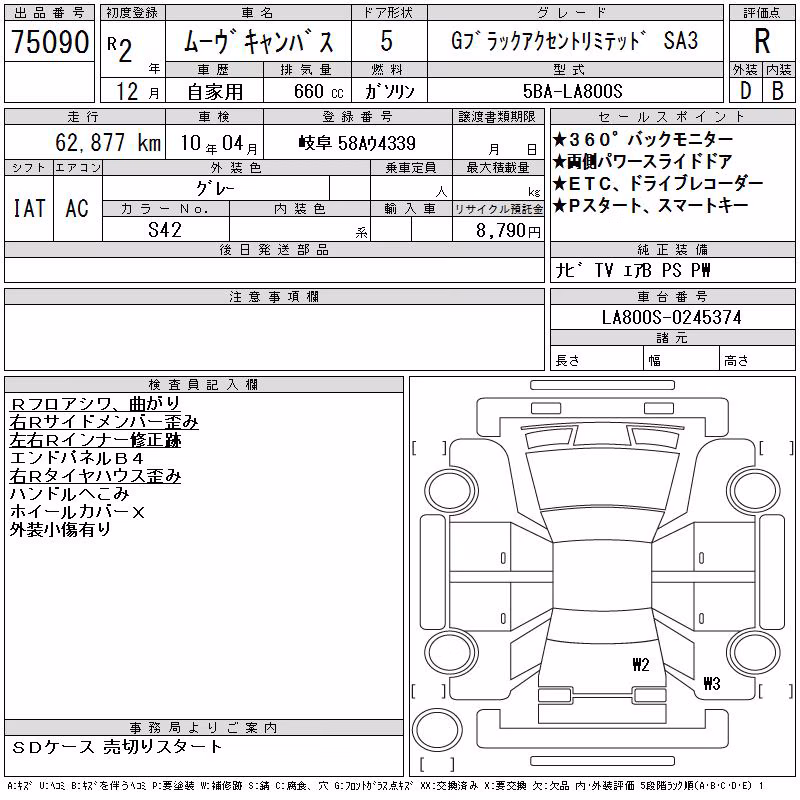
Task: Click sales point Pスタート、スマートキー
Action: tap(651, 206)
